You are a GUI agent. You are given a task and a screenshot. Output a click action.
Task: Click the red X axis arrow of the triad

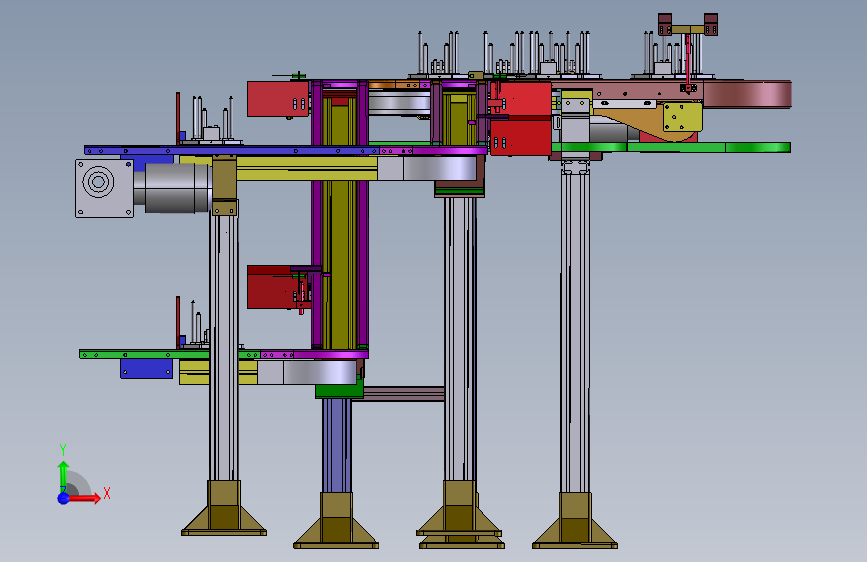[84, 498]
